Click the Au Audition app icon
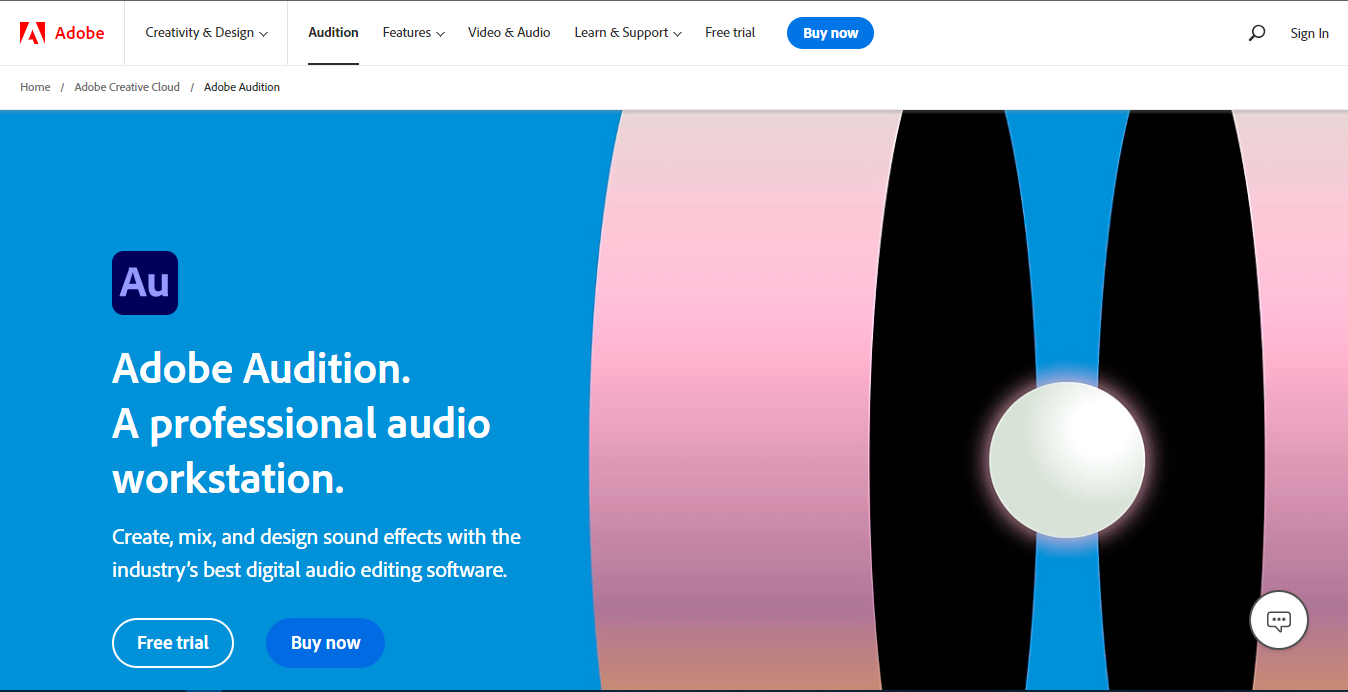Image resolution: width=1348 pixels, height=692 pixels. [x=145, y=283]
